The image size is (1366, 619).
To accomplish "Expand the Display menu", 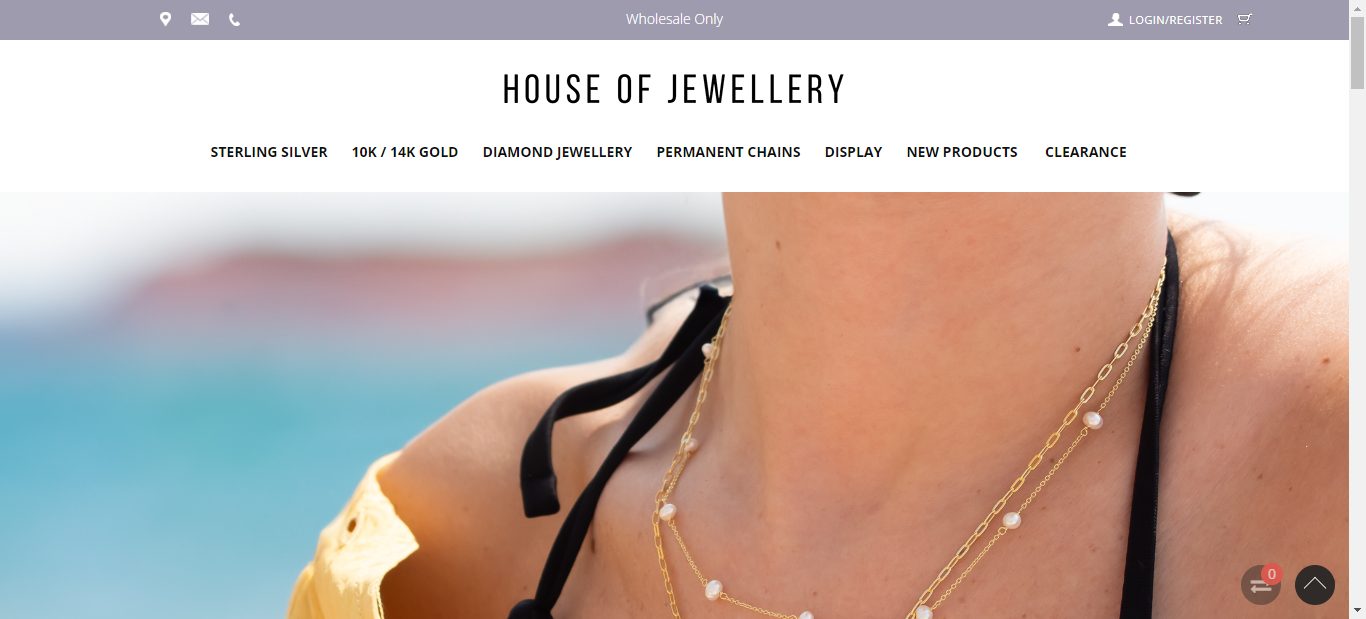I will pyautogui.click(x=853, y=152).
